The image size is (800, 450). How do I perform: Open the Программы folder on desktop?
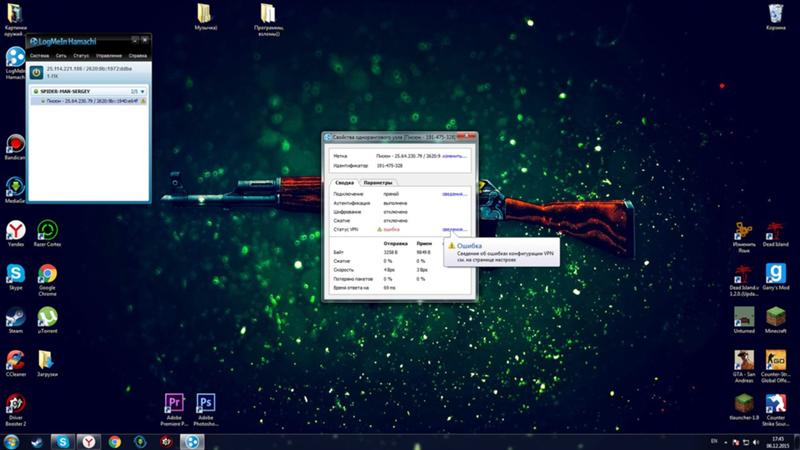click(x=268, y=19)
